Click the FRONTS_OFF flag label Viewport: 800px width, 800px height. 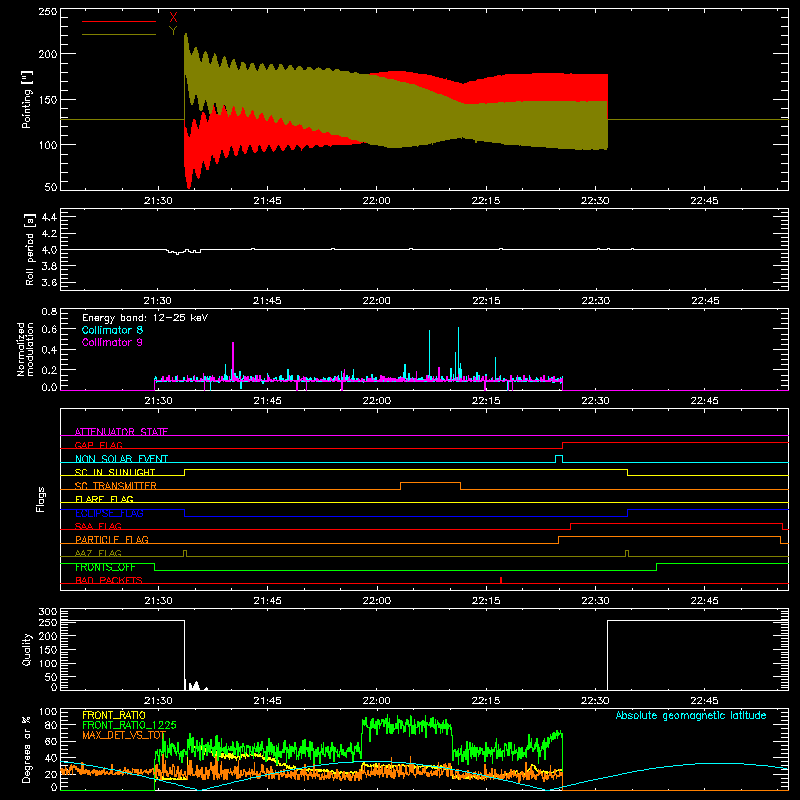105,567
